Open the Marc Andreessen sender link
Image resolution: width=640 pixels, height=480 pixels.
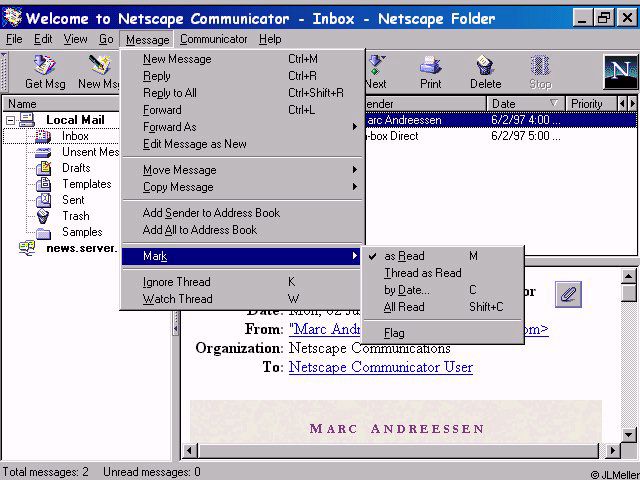point(325,329)
